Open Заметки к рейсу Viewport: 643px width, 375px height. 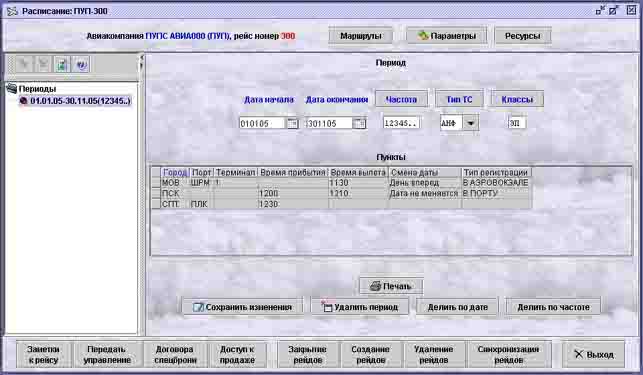(43, 354)
